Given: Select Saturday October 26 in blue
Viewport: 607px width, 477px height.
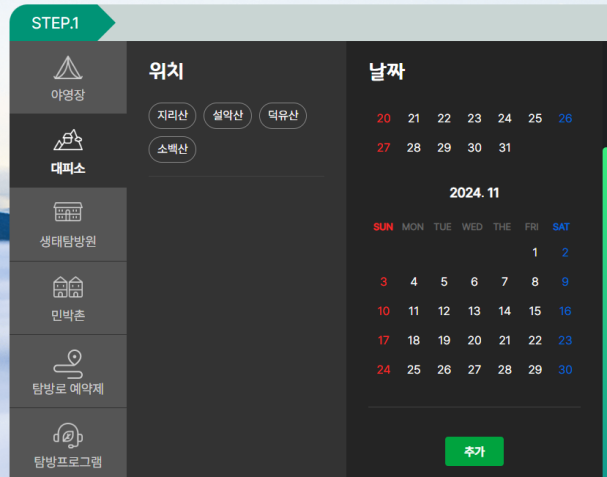Looking at the screenshot, I should click(565, 118).
